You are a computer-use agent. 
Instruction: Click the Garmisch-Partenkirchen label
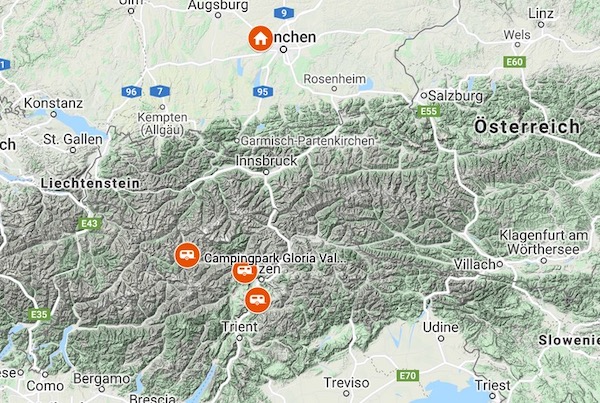coord(308,141)
